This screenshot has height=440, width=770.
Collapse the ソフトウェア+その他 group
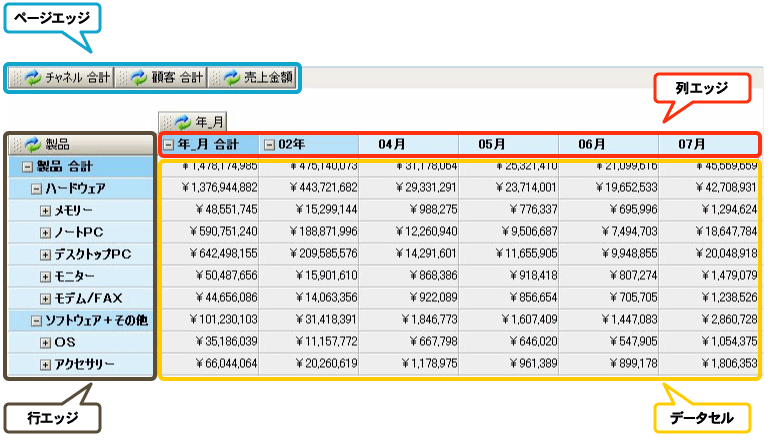pos(36,320)
